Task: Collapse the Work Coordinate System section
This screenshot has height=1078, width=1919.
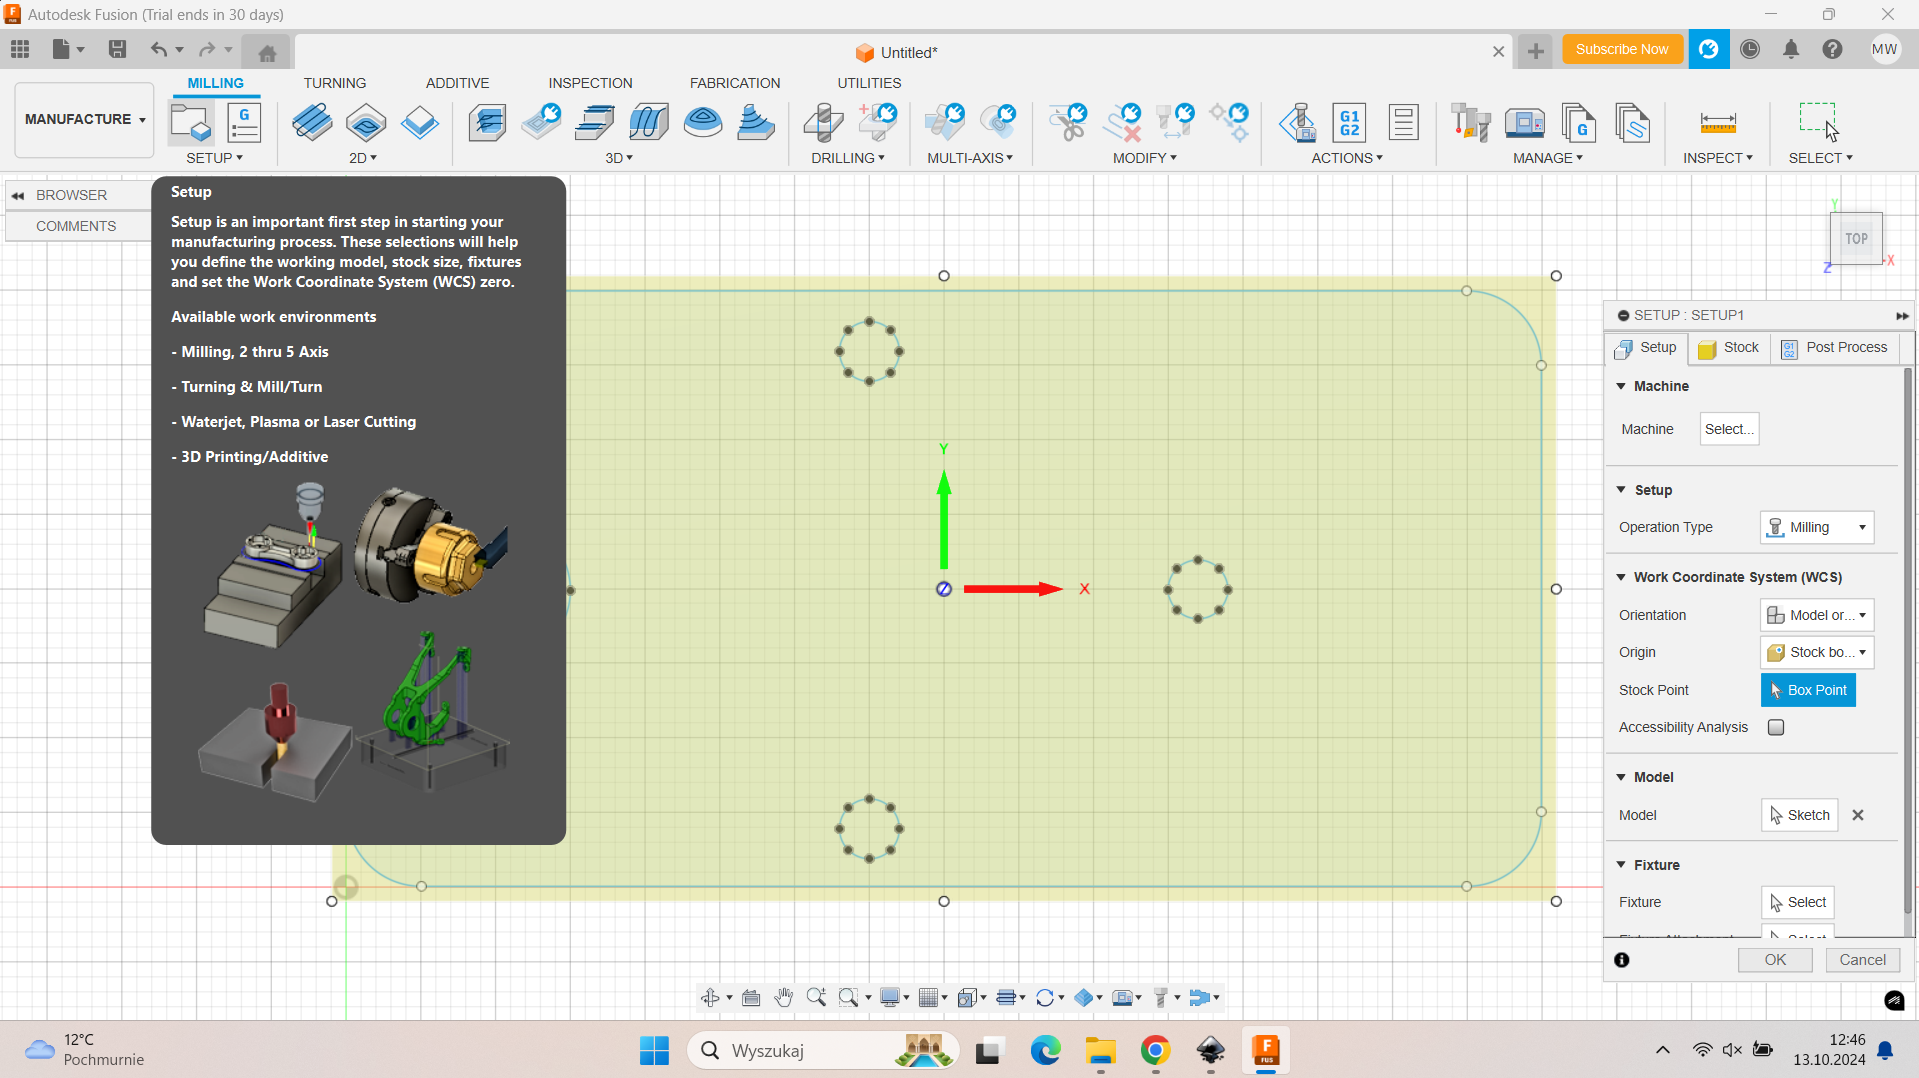Action: 1621,577
